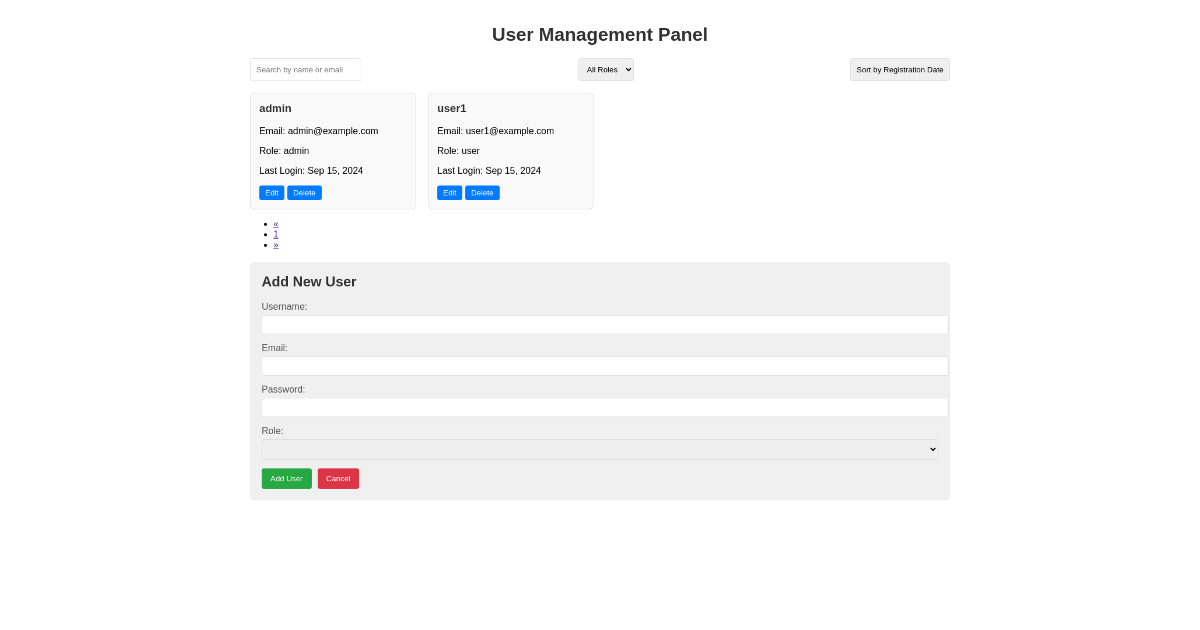The height and width of the screenshot is (630, 1200).
Task: Click the previous page arrow
Action: click(x=276, y=223)
